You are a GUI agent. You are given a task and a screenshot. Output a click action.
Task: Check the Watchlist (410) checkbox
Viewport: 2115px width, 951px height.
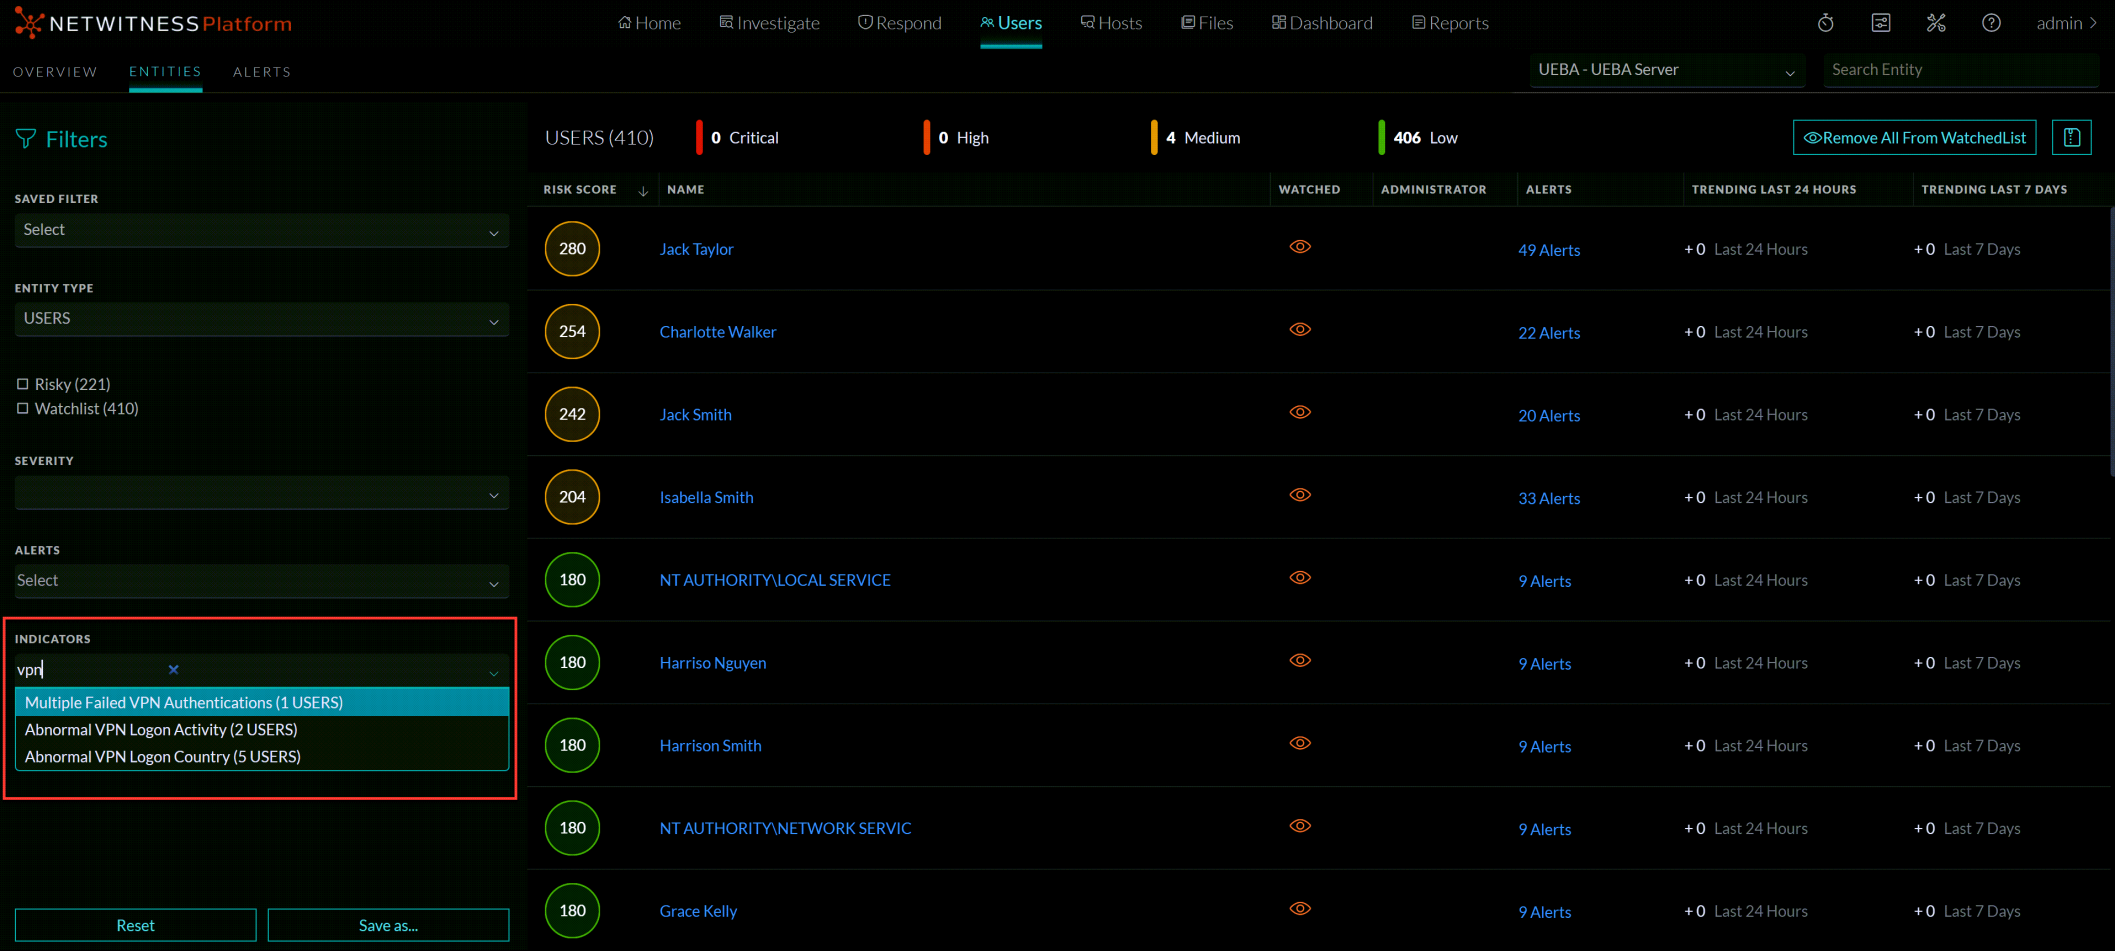point(23,408)
